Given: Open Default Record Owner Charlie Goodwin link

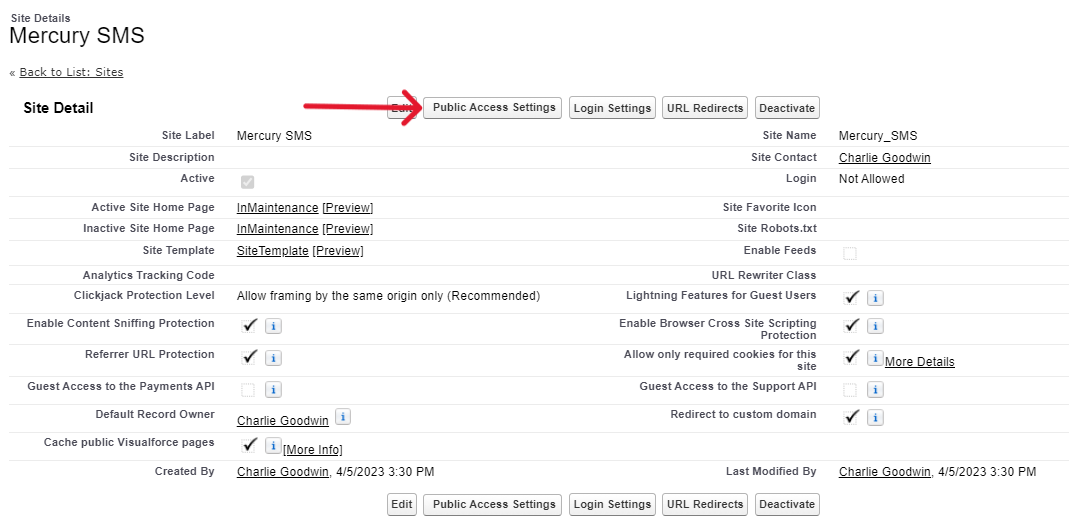Looking at the screenshot, I should tap(283, 421).
